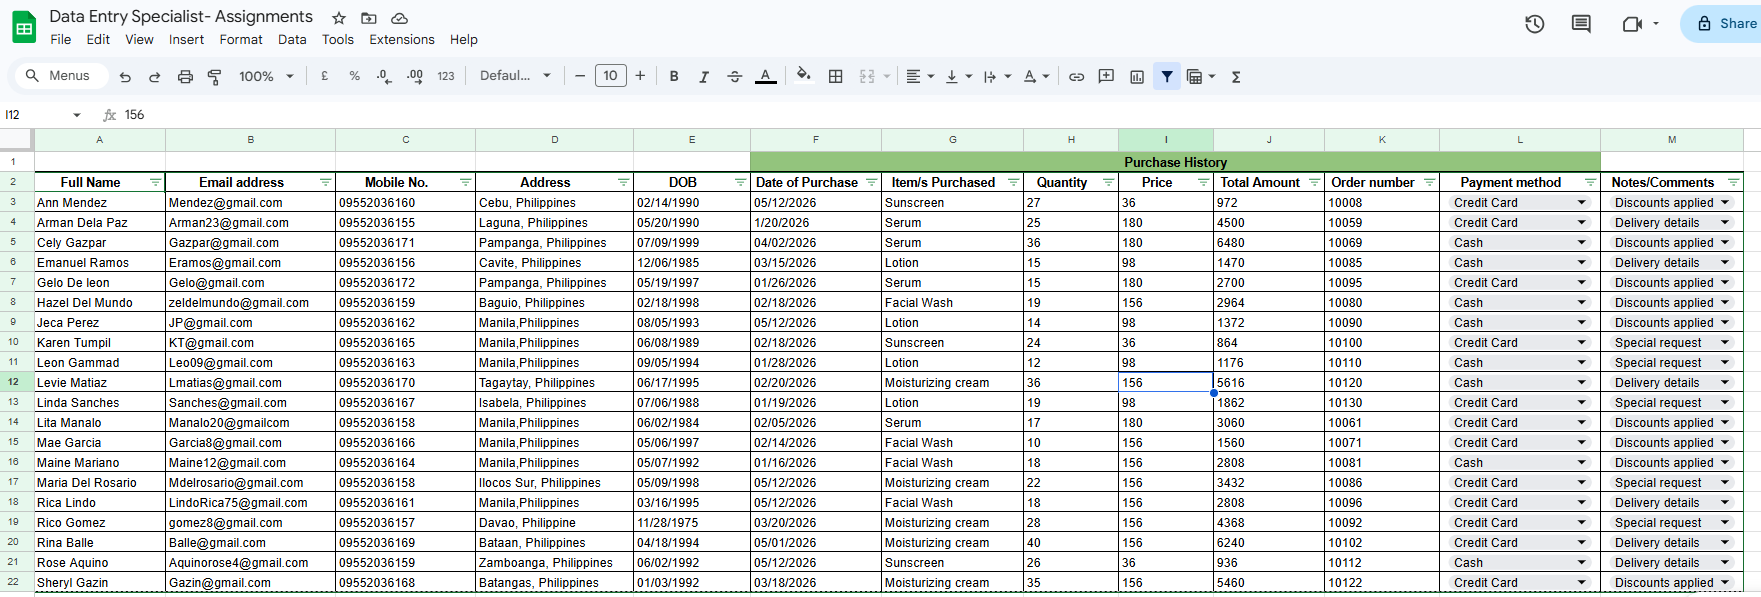This screenshot has width=1761, height=597.
Task: Open vertical align dropdown
Action: click(958, 76)
